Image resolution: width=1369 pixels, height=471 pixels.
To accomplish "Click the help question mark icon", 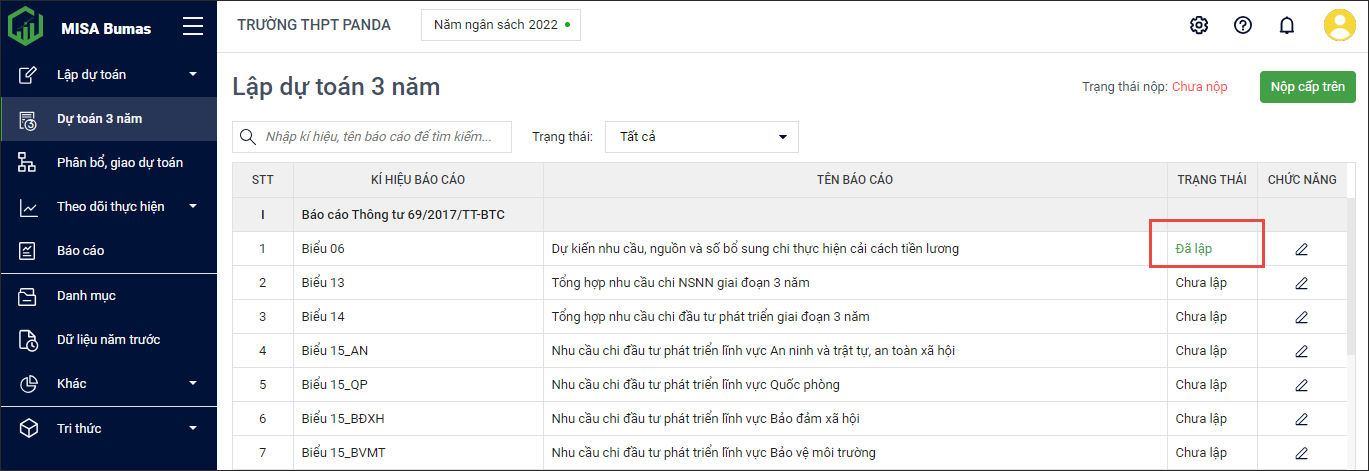I will [x=1243, y=26].
